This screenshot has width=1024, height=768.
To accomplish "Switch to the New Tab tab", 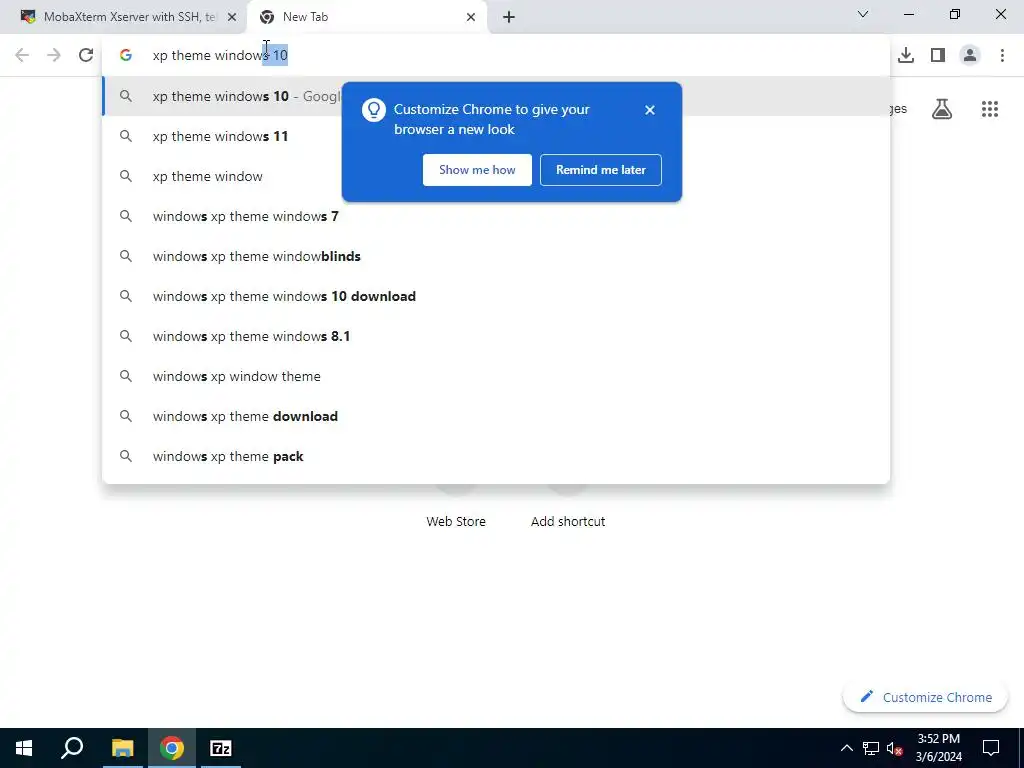I will 367,17.
